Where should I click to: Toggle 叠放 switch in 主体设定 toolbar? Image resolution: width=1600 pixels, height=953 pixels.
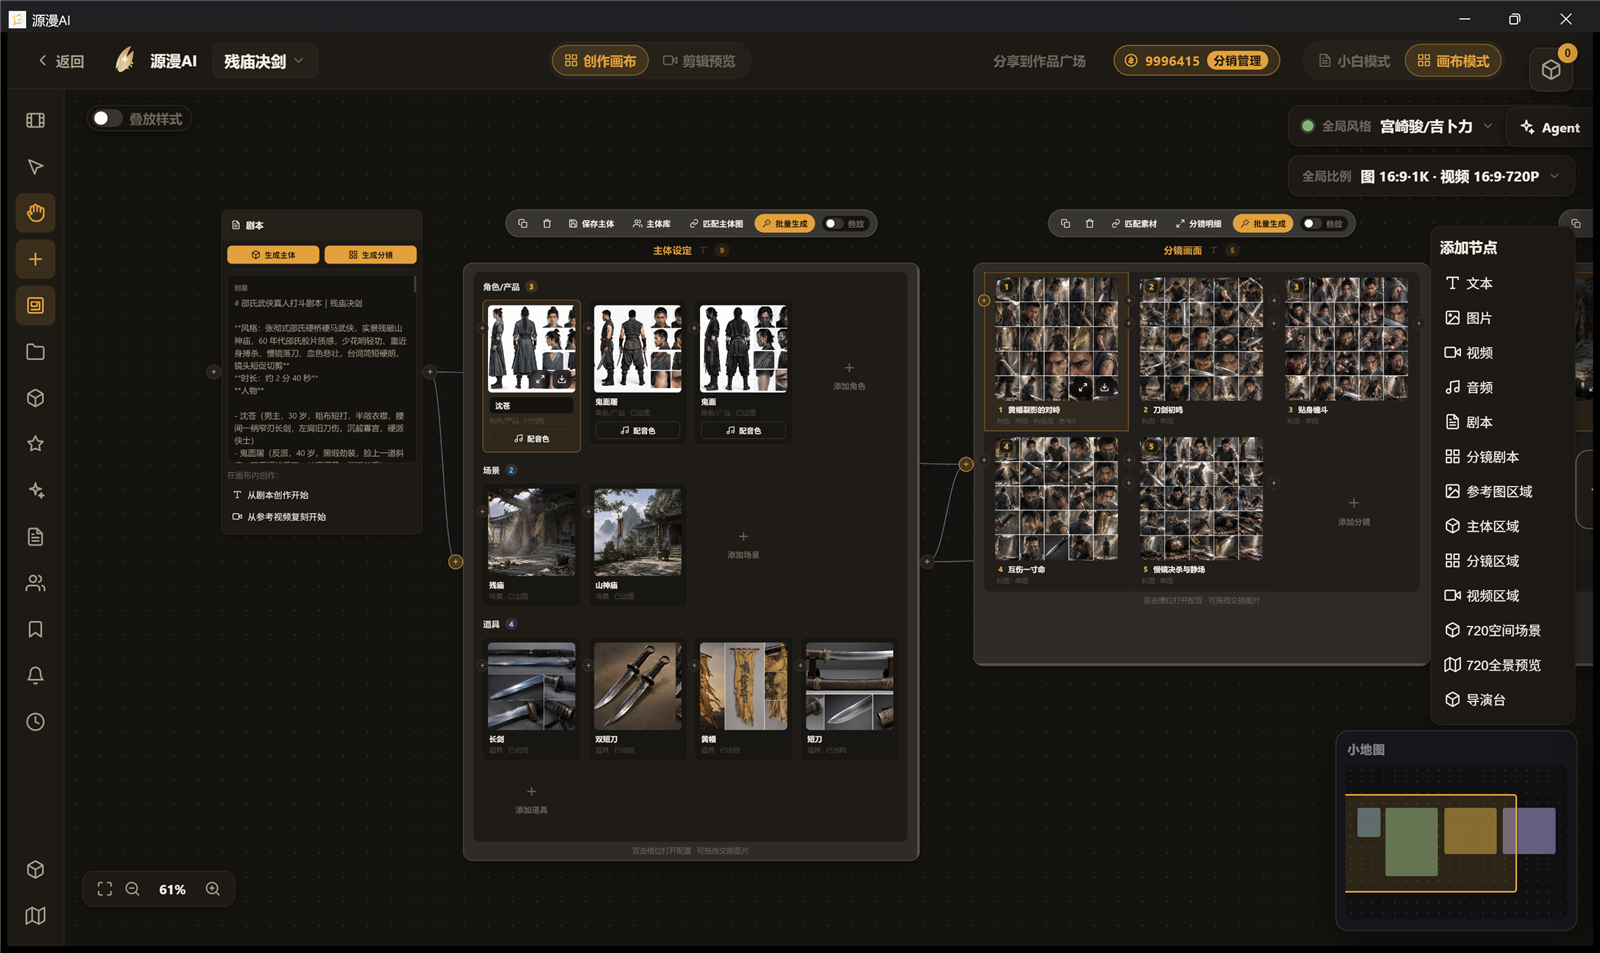pyautogui.click(x=833, y=224)
